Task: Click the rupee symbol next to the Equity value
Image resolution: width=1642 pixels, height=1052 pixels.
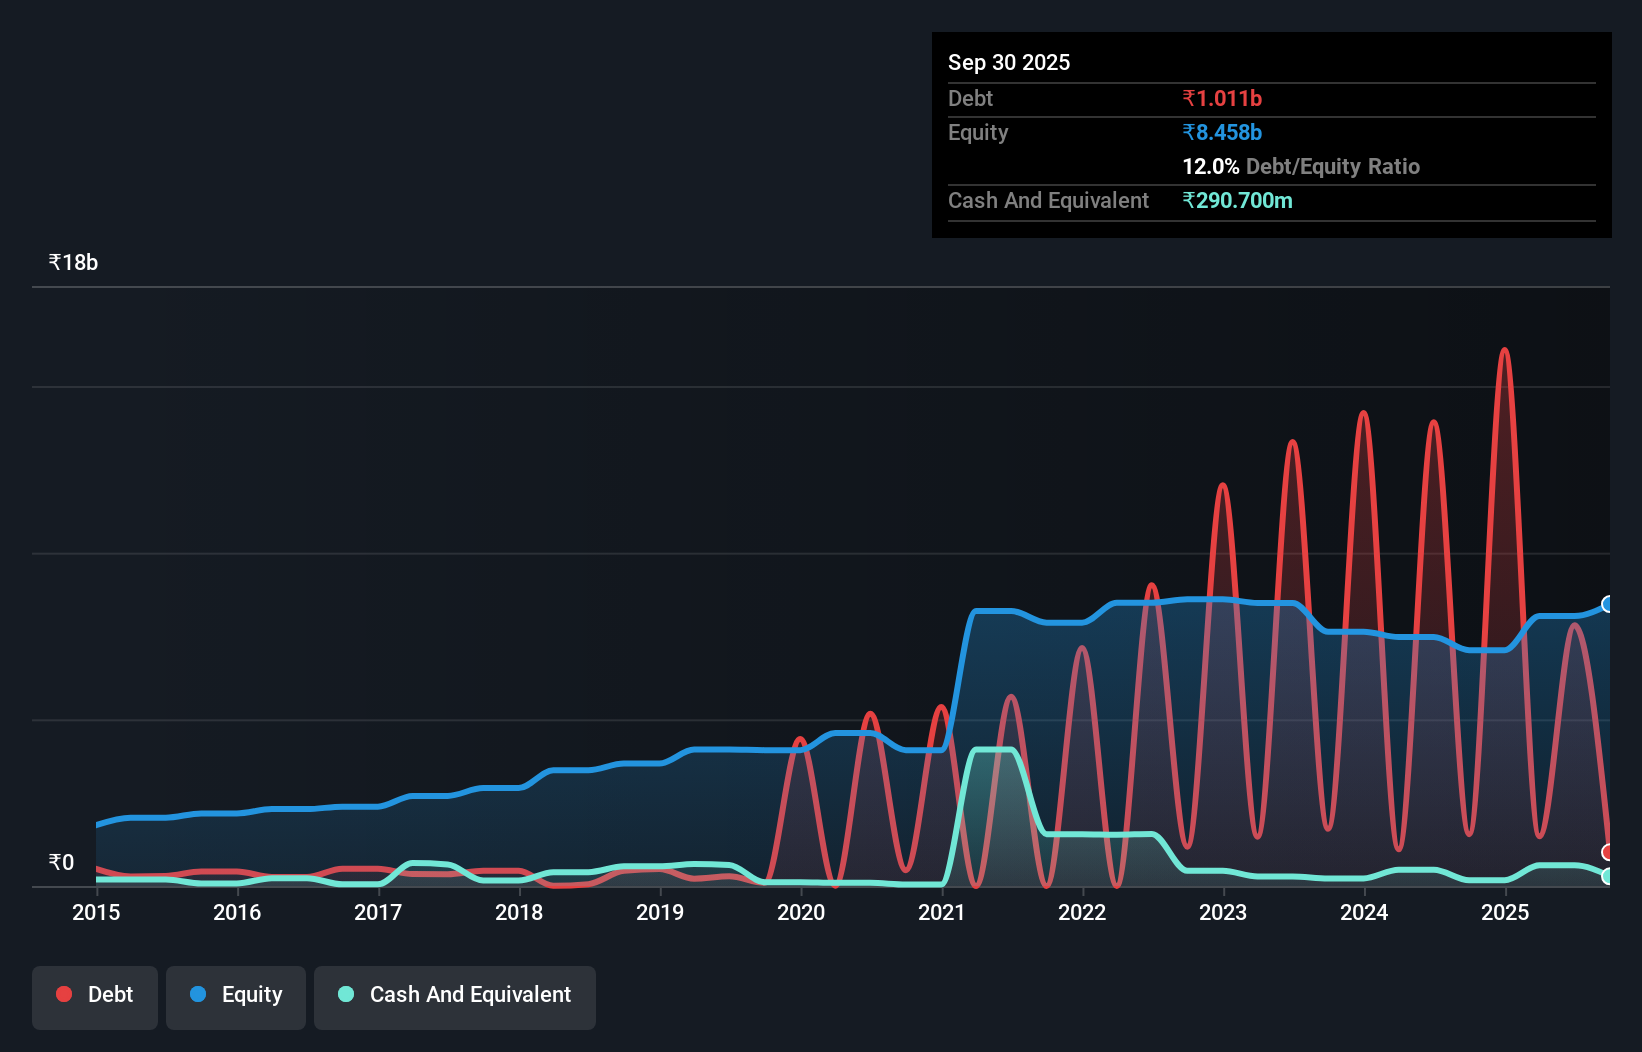Action: coord(1189,132)
